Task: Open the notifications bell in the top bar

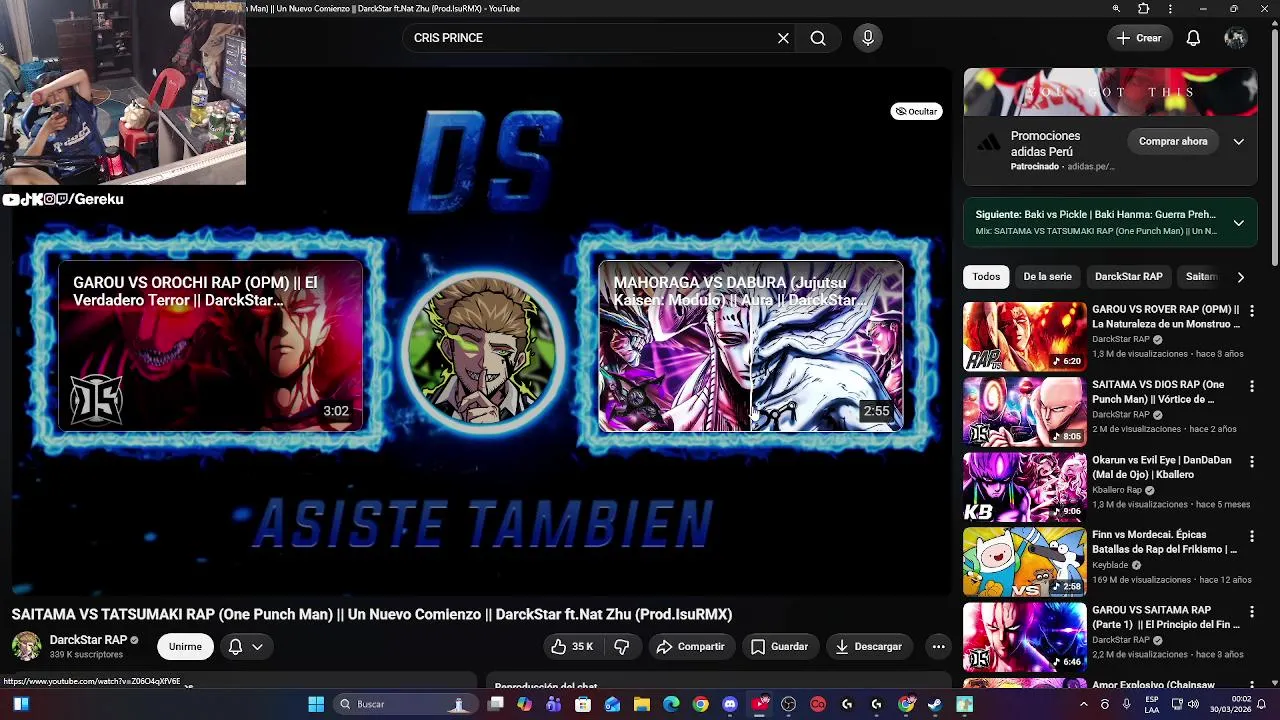Action: 1193,38
